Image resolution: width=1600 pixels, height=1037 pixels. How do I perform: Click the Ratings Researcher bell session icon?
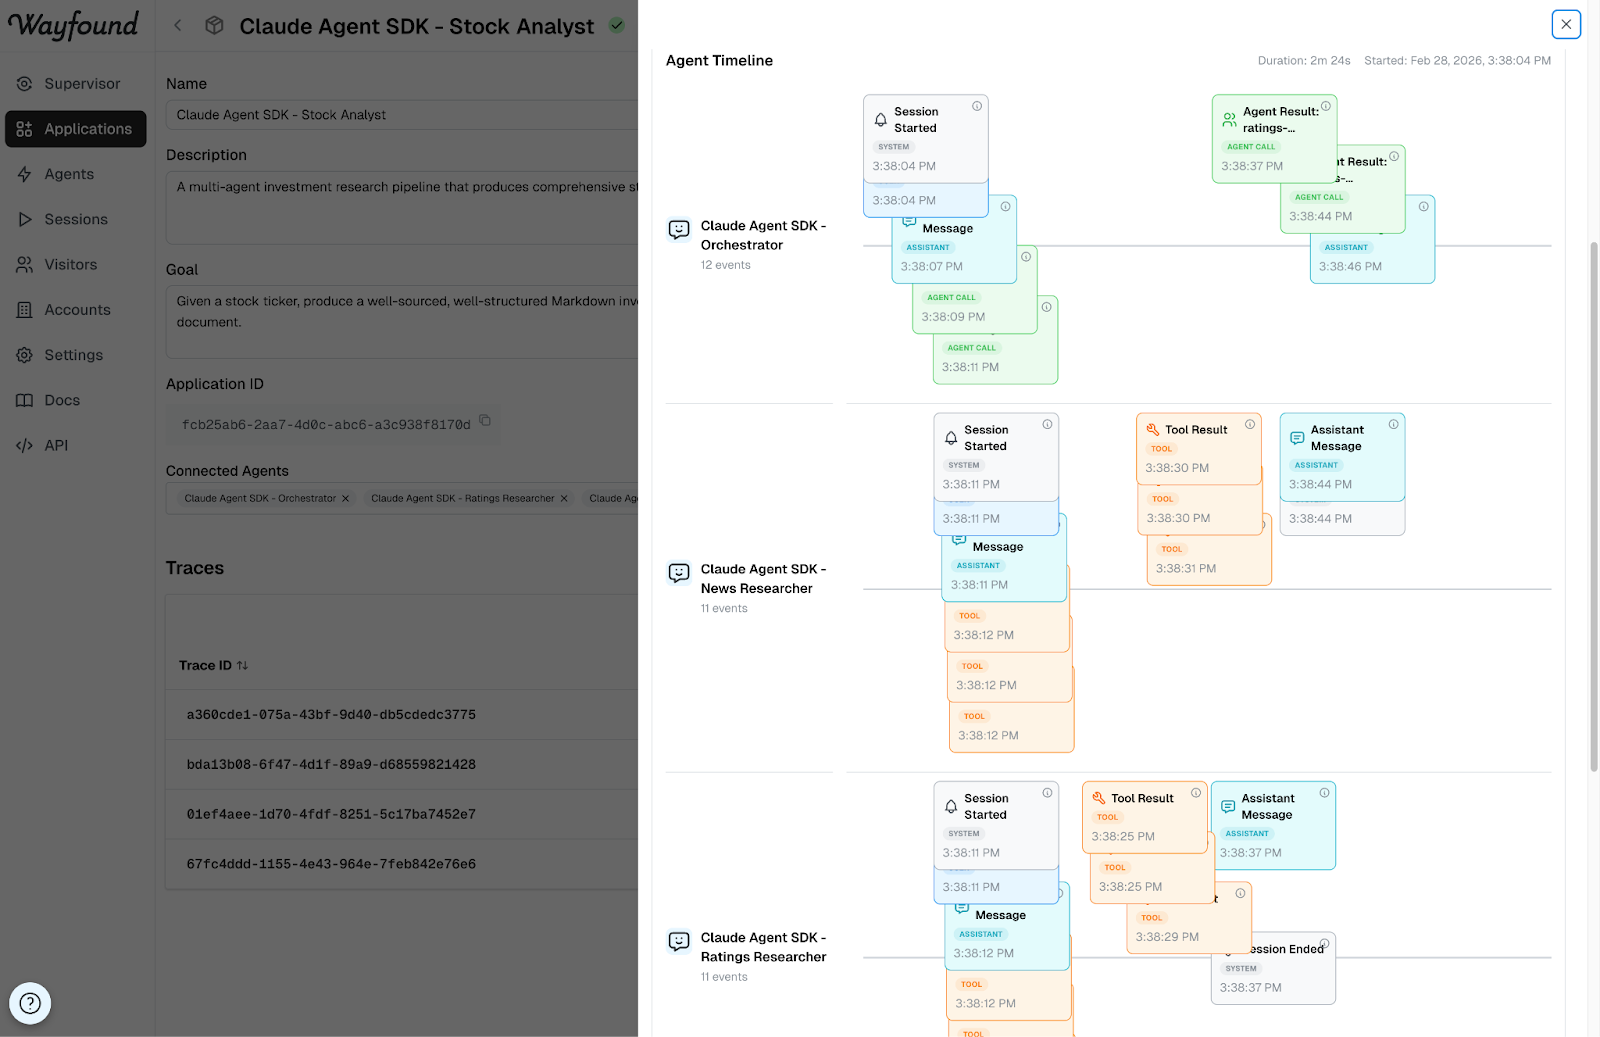click(951, 806)
